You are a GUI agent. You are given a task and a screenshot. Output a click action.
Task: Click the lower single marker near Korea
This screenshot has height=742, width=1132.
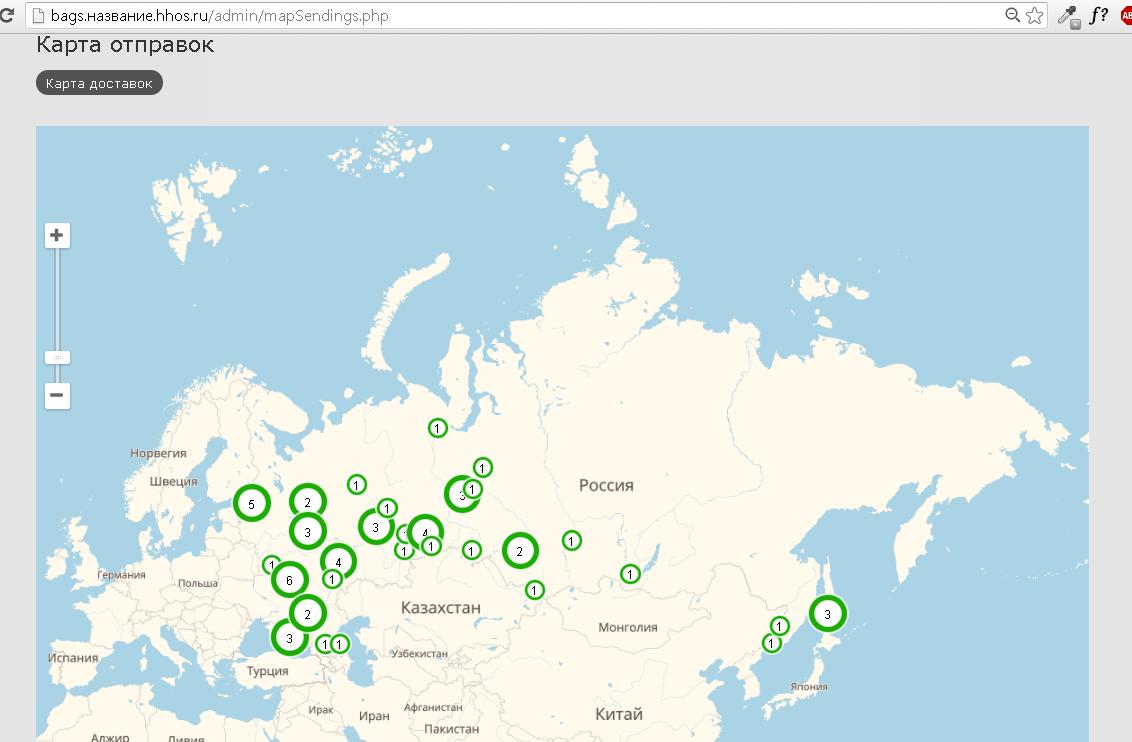772,643
